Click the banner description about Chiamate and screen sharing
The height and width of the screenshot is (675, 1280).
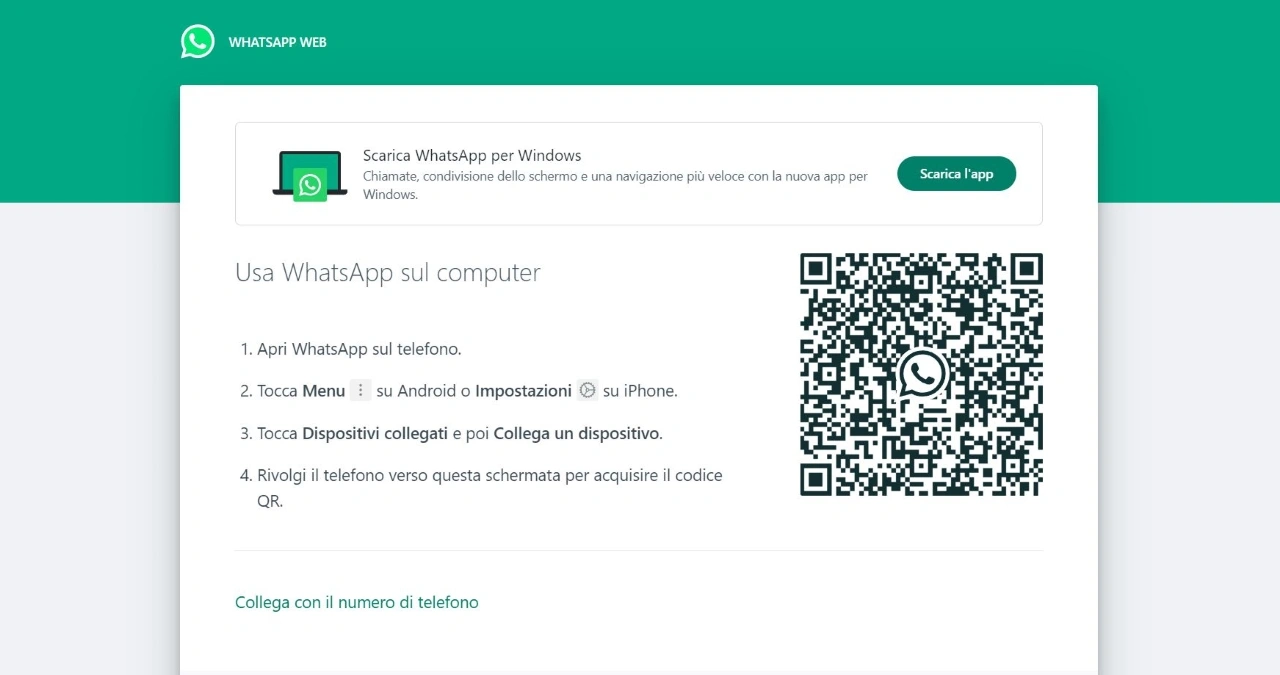click(x=614, y=176)
